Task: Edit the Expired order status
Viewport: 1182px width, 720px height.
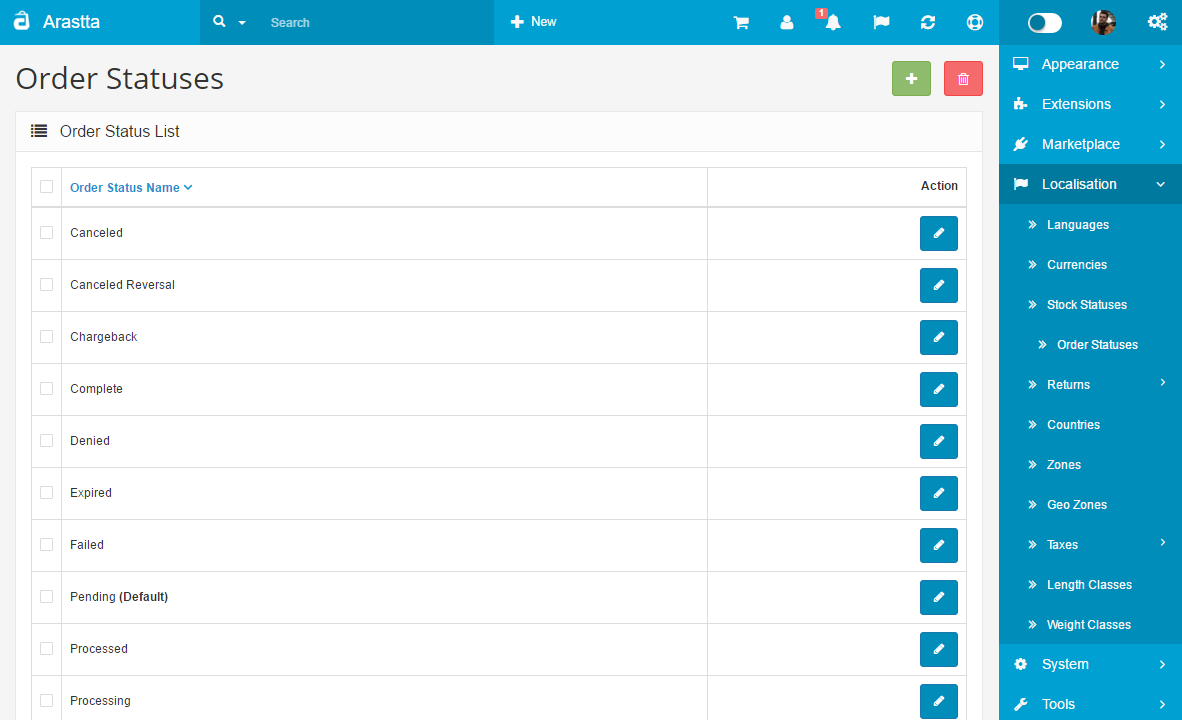Action: pyautogui.click(x=939, y=494)
